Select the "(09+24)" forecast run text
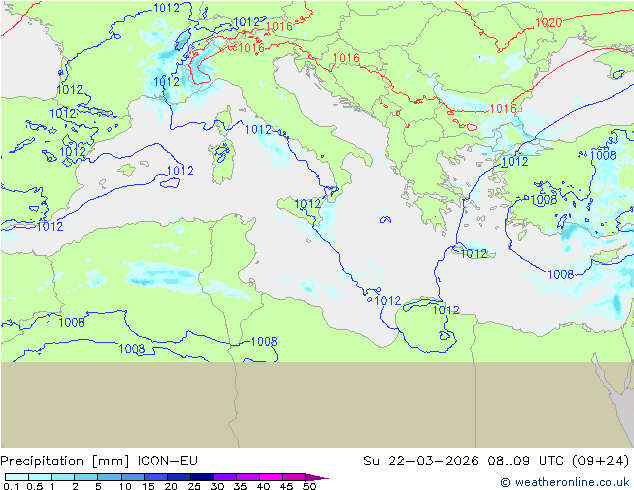 [x=601, y=461]
